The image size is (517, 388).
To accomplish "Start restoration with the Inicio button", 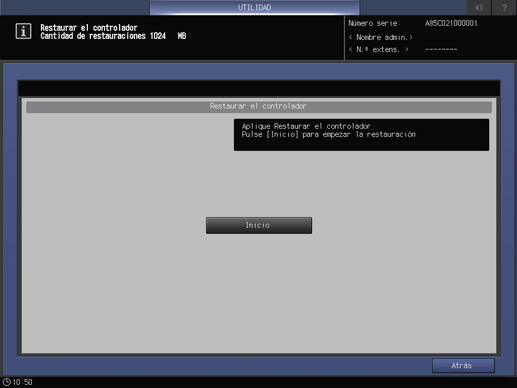I will tap(259, 225).
